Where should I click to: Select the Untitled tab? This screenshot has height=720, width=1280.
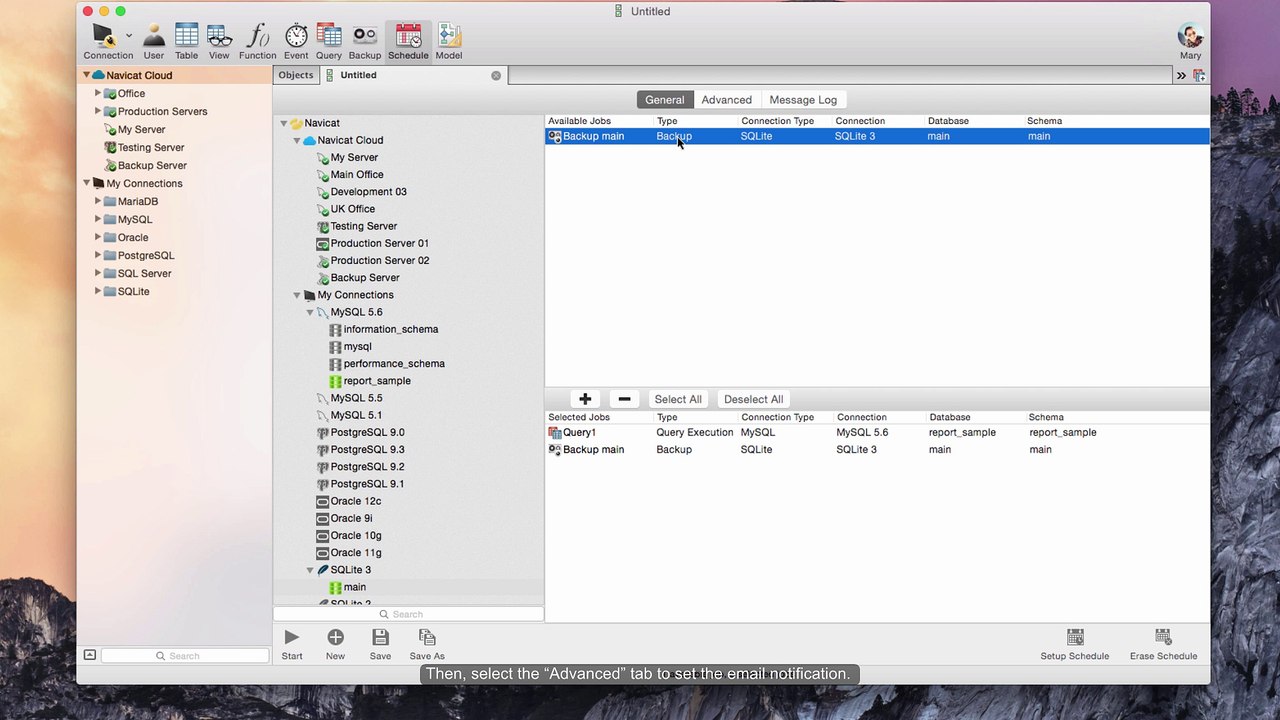pyautogui.click(x=413, y=75)
